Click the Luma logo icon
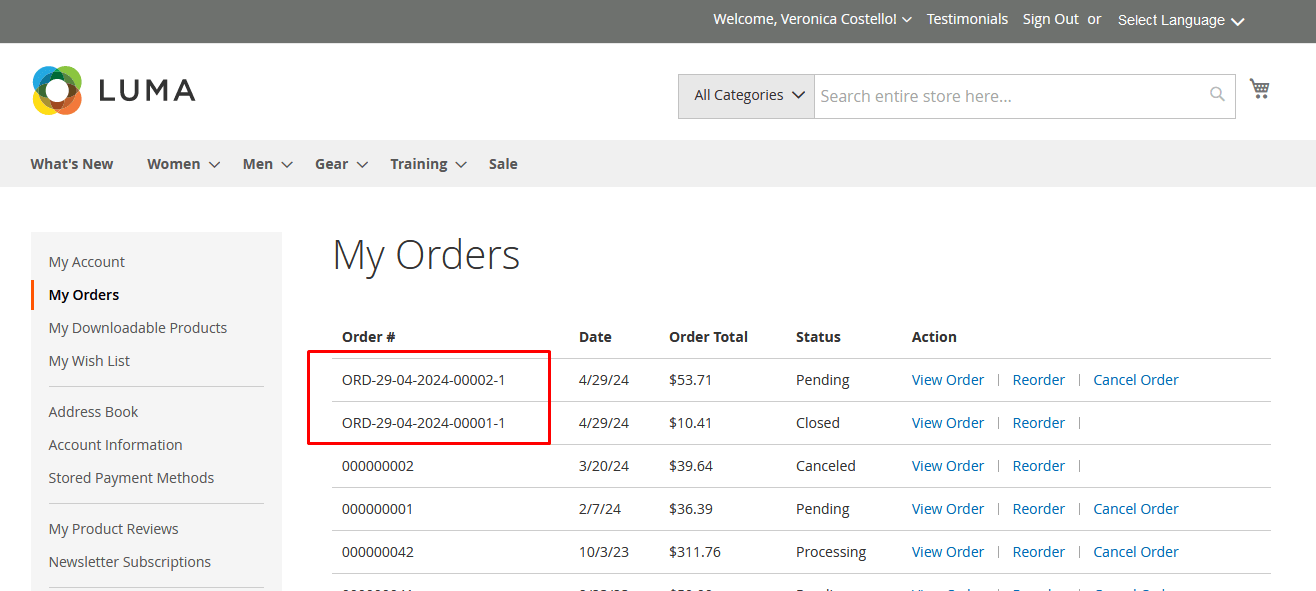This screenshot has height=591, width=1316. [57, 91]
